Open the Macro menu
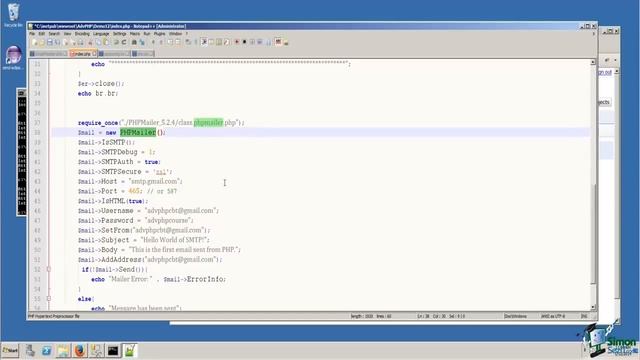This screenshot has height=360, width=640. tap(135, 34)
